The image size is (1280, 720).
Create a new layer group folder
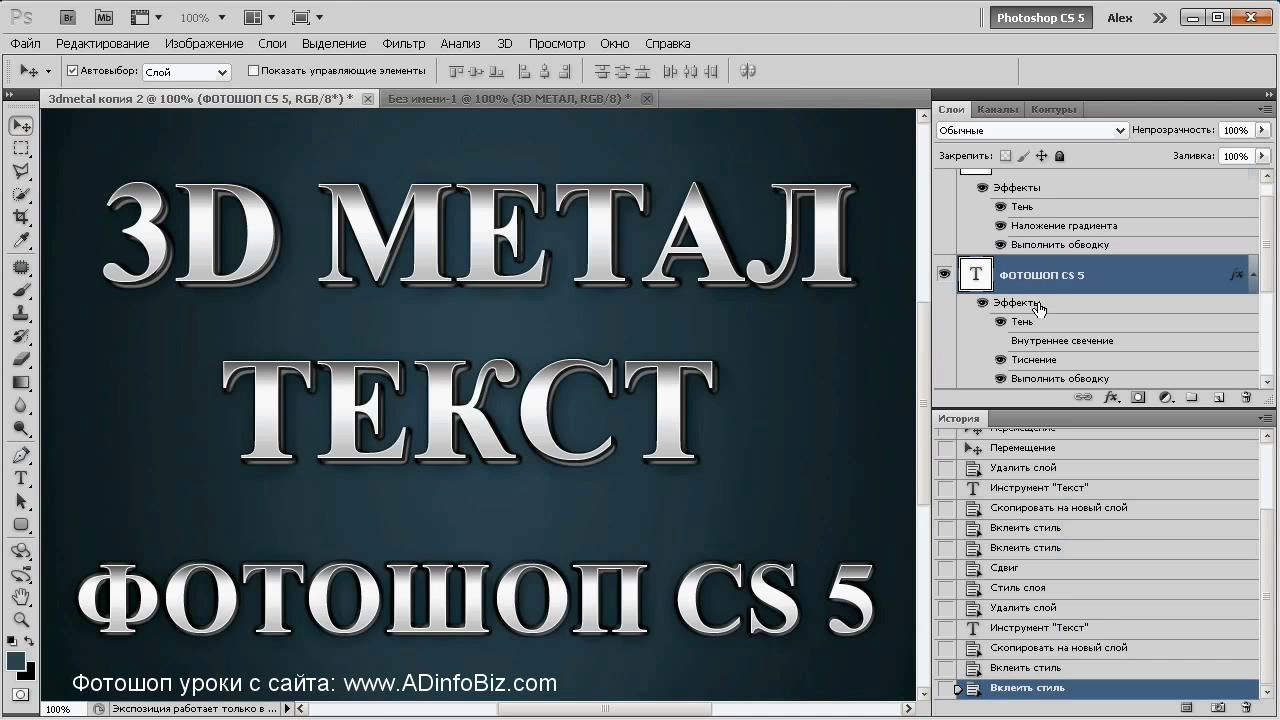click(x=1192, y=397)
